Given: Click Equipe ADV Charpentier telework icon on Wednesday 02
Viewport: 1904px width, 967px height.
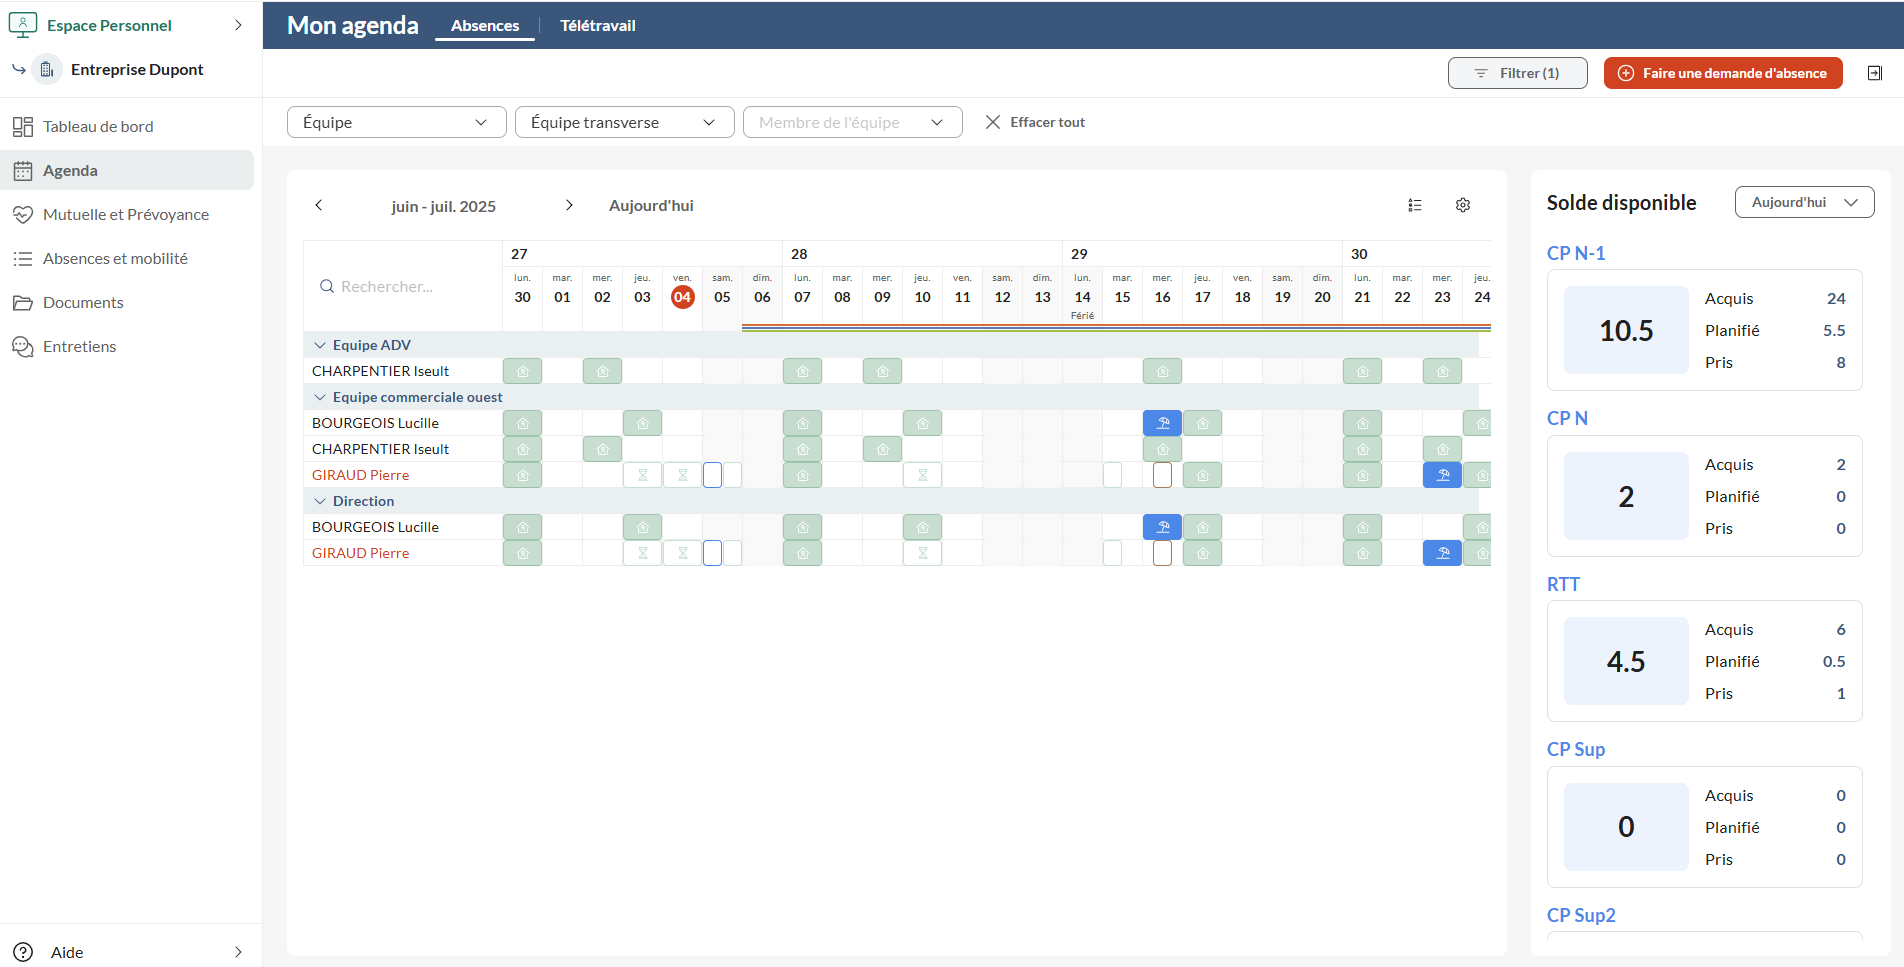Looking at the screenshot, I should tap(603, 371).
